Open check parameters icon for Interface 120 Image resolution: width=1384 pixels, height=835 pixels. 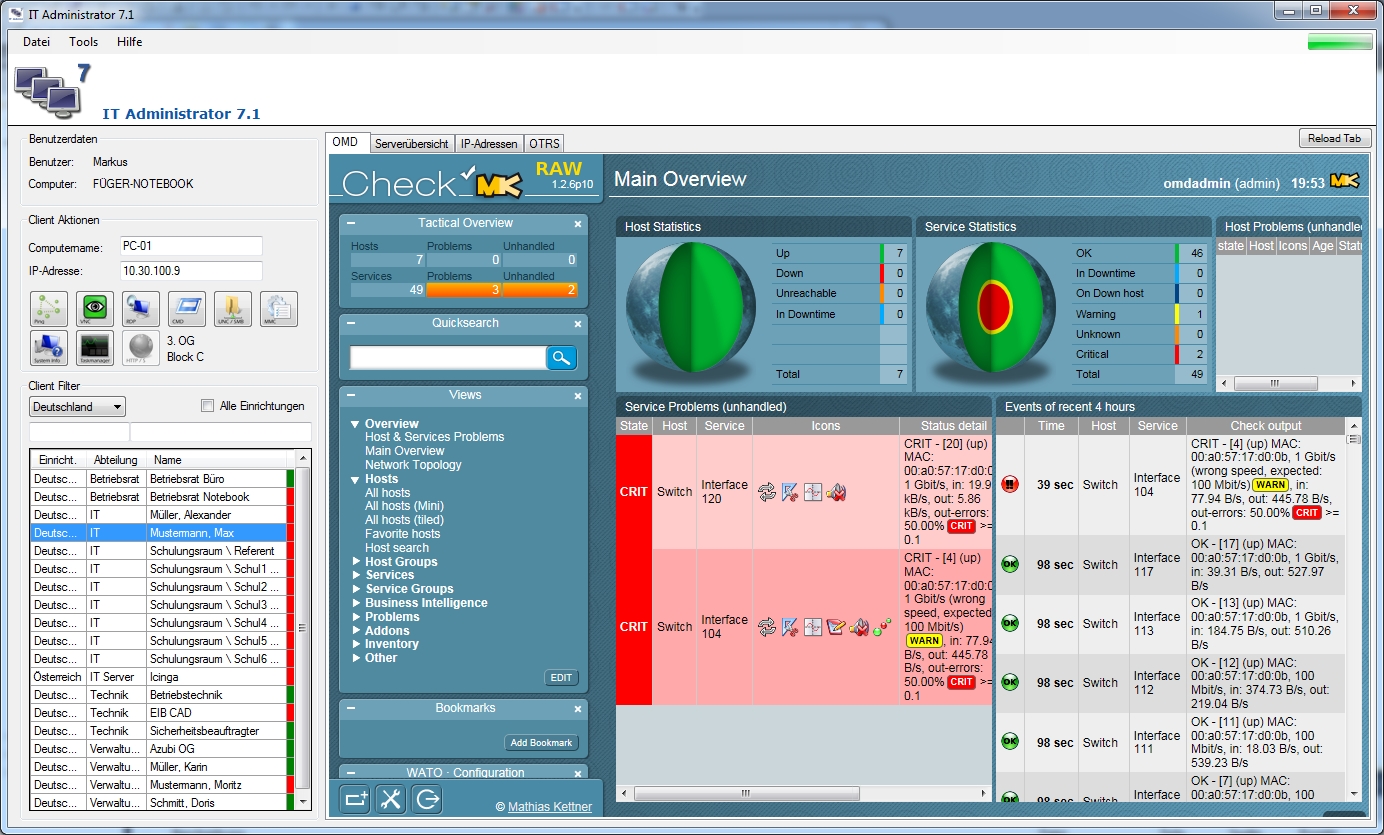790,492
